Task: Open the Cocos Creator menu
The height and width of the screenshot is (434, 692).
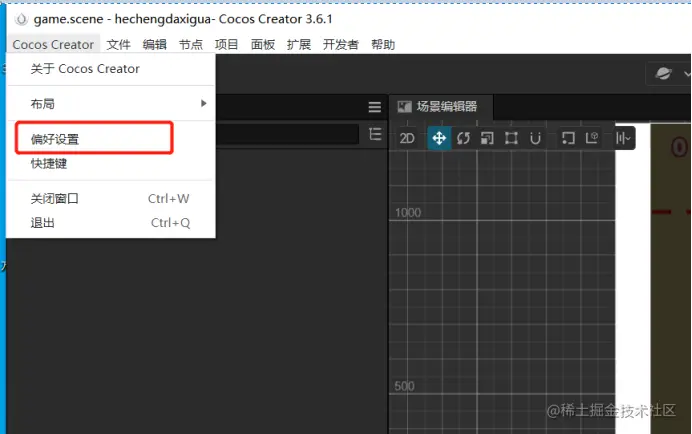Action: (x=53, y=45)
